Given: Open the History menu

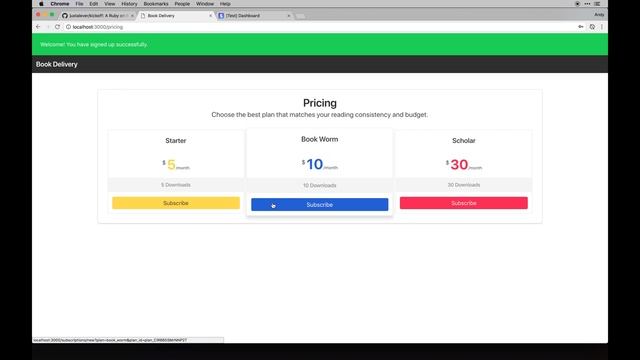Looking at the screenshot, I should [129, 4].
